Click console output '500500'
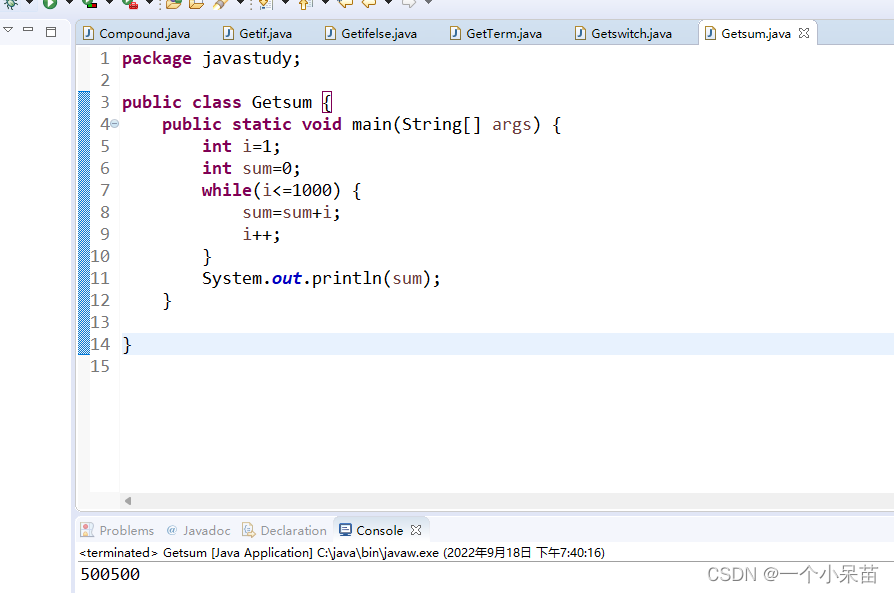Viewport: 894px width, 593px height. click(110, 574)
